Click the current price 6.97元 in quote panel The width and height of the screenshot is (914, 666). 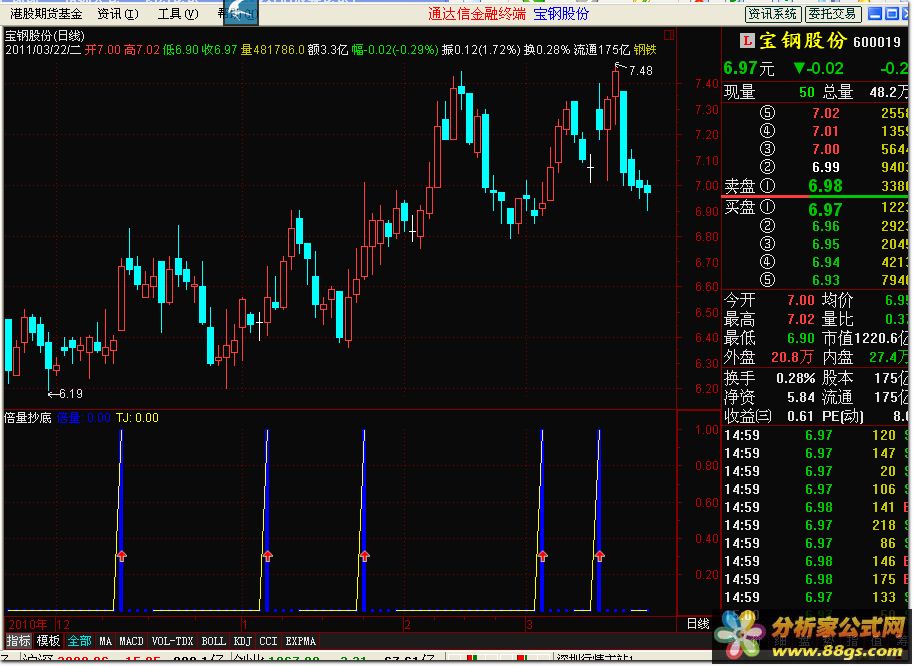[x=748, y=68]
